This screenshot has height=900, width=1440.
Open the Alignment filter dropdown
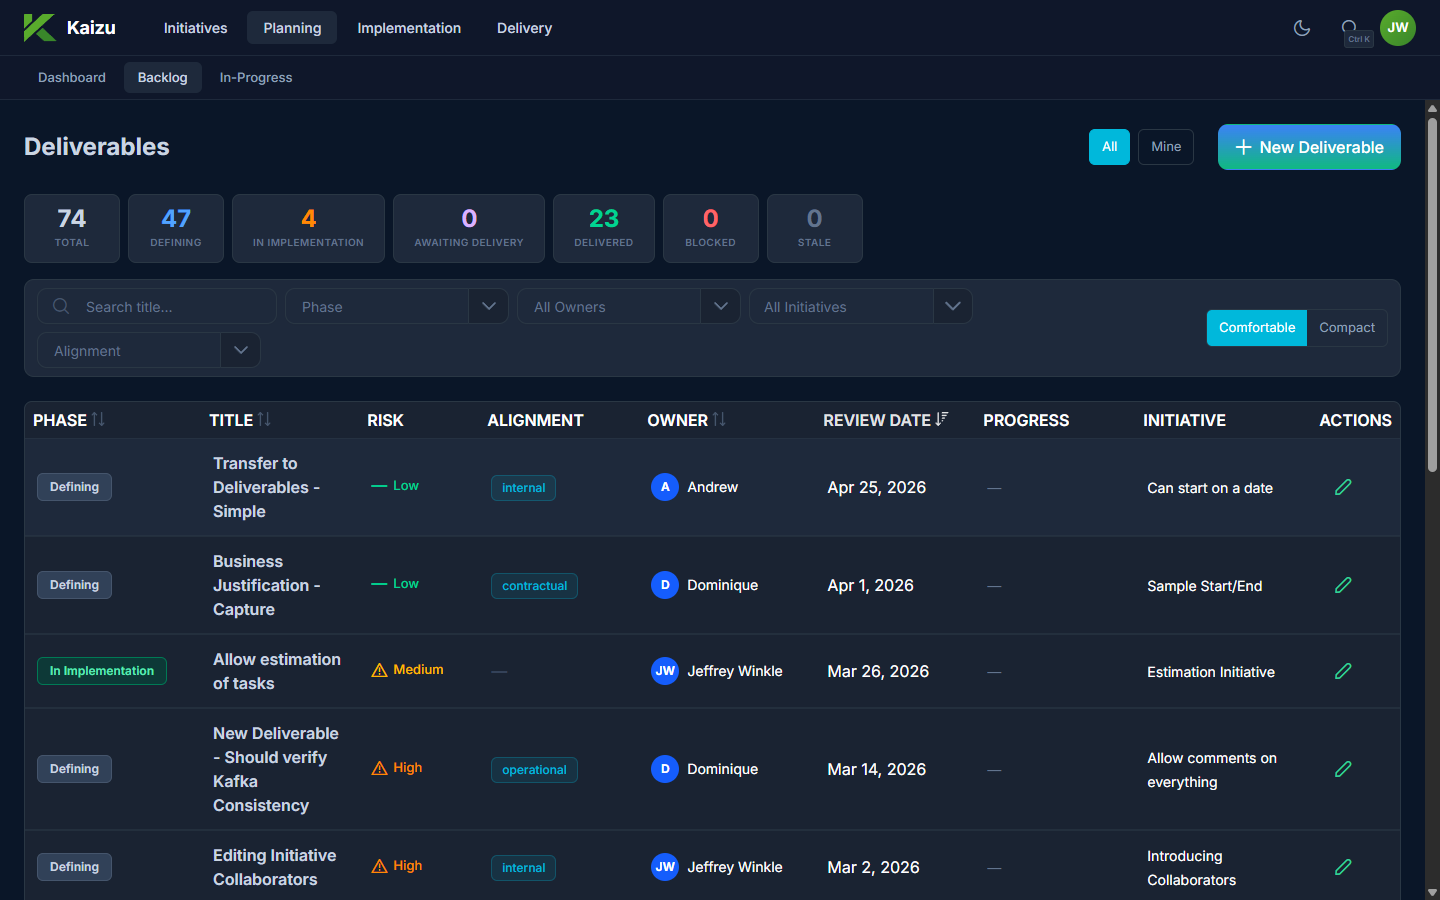[x=240, y=350]
